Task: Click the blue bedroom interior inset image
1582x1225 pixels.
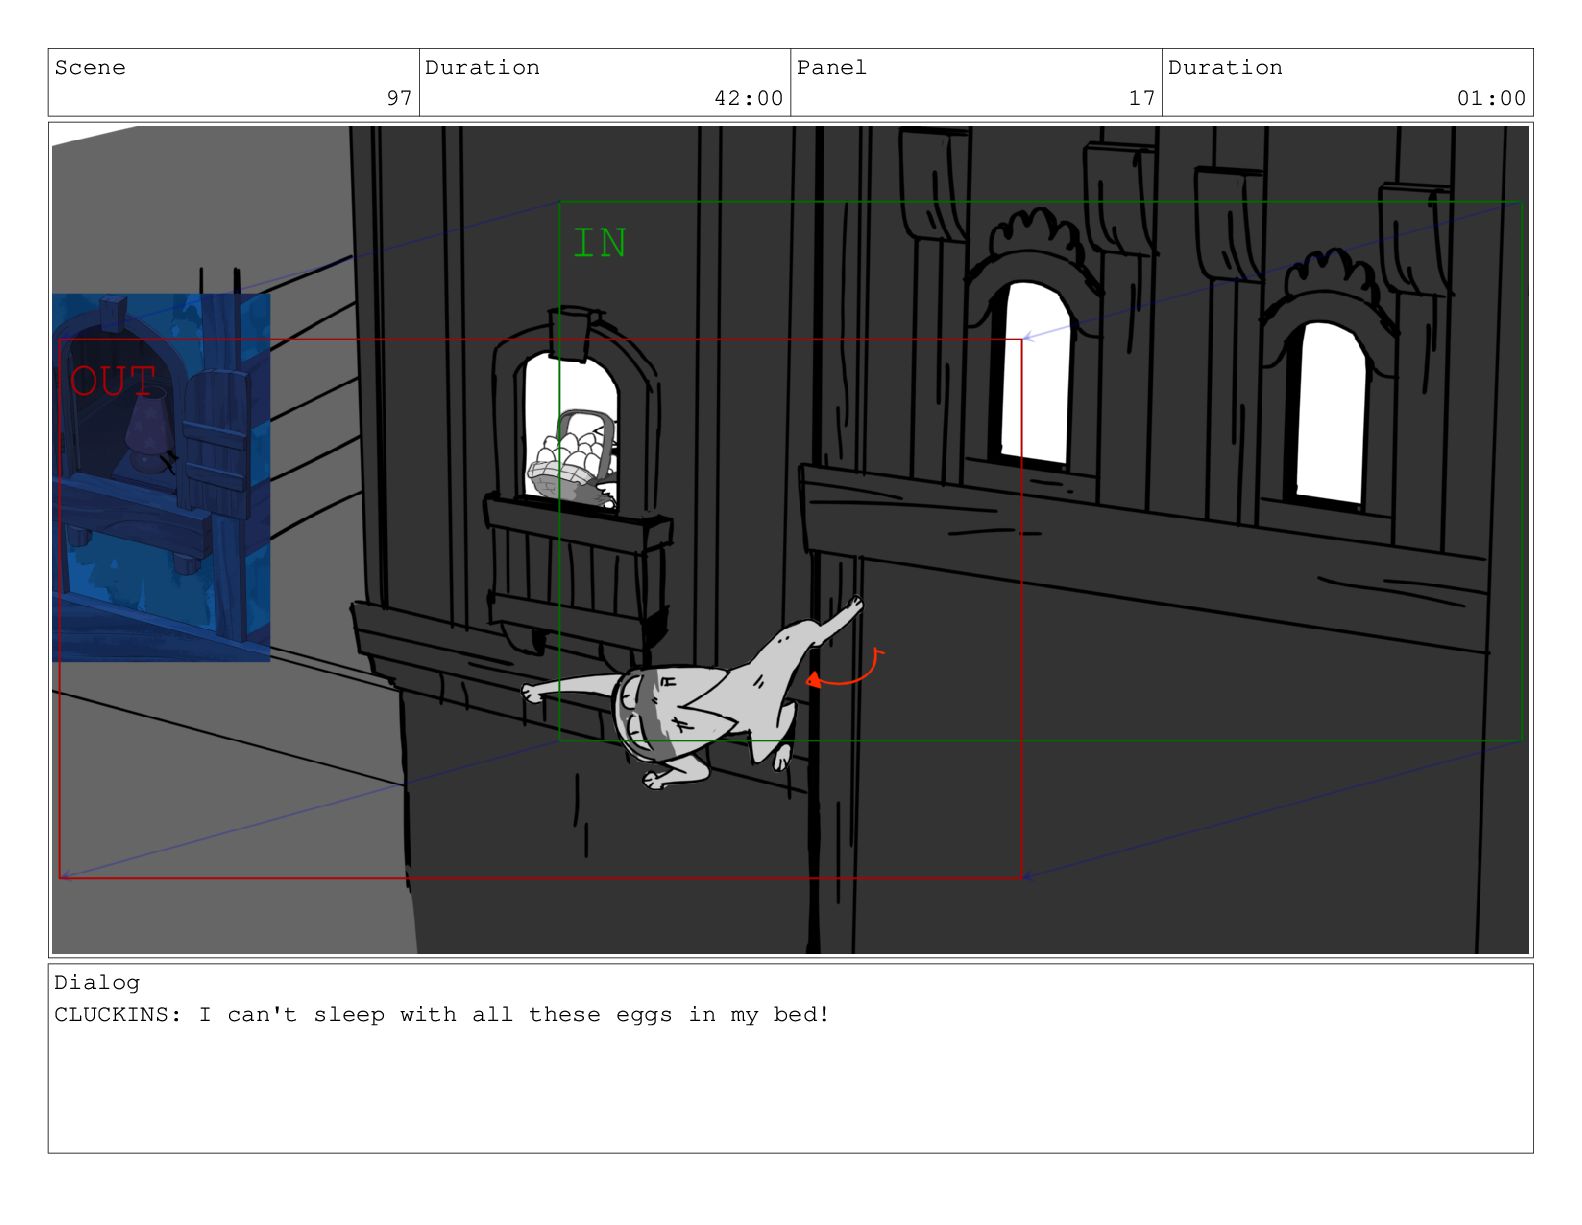Action: (161, 478)
